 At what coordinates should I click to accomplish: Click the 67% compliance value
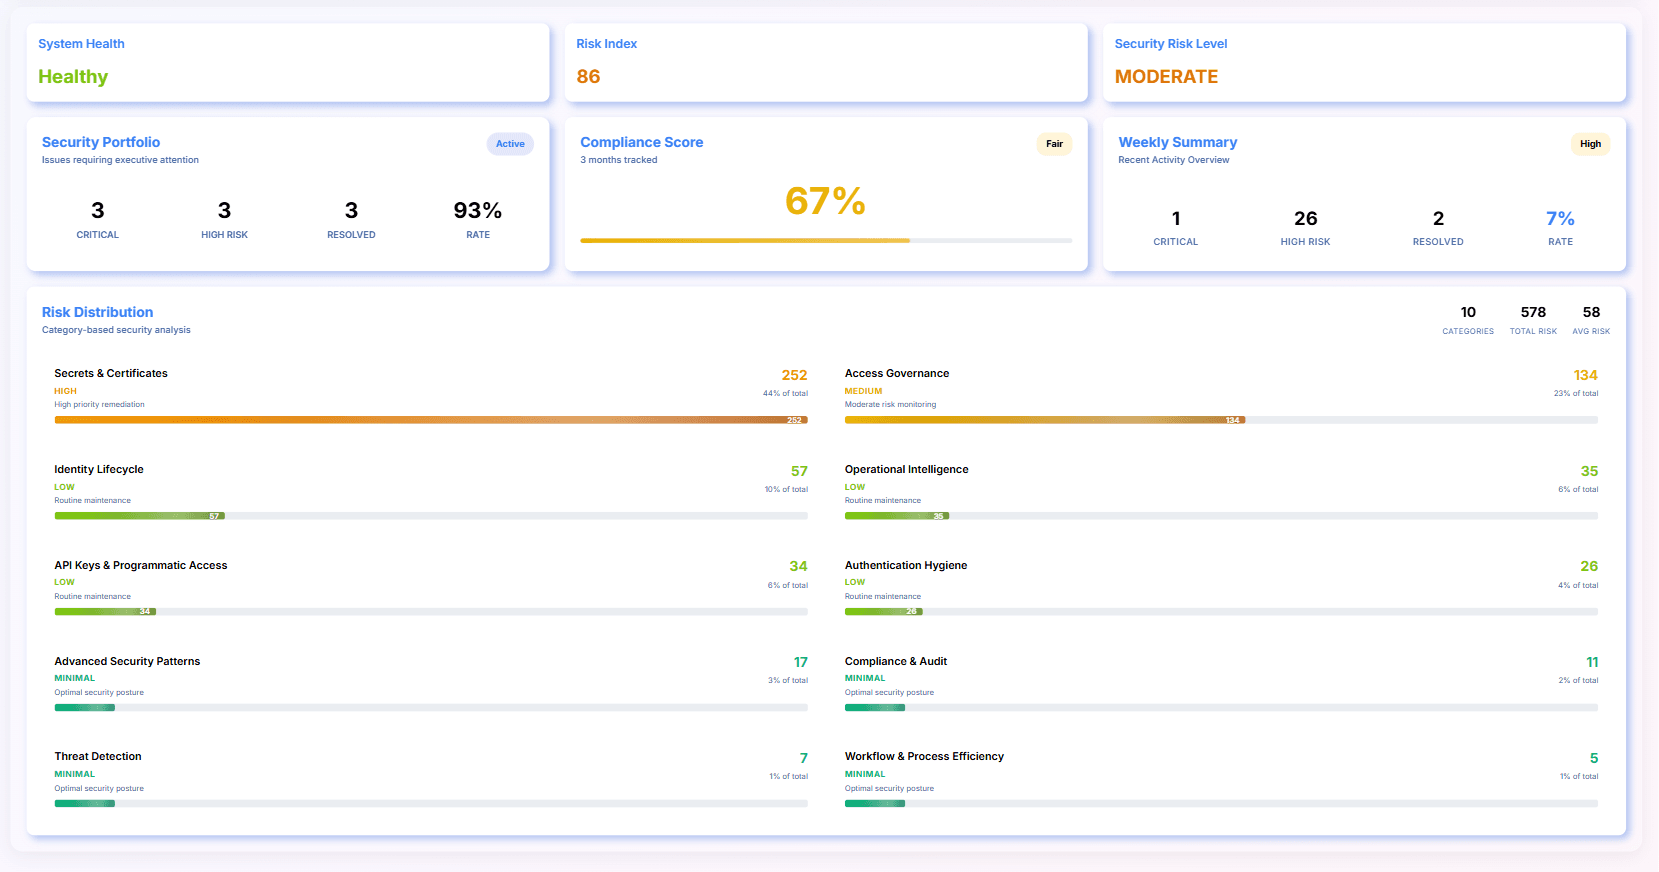825,201
